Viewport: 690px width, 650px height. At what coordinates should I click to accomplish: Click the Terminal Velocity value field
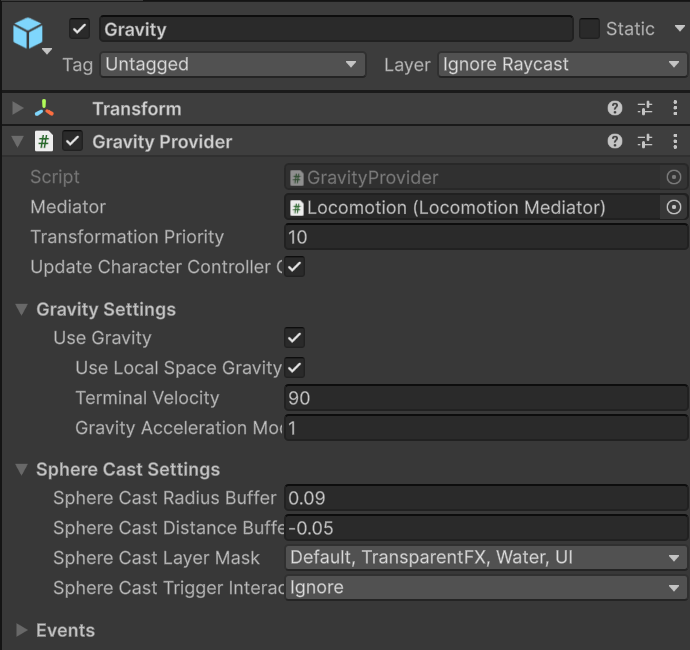pyautogui.click(x=486, y=398)
